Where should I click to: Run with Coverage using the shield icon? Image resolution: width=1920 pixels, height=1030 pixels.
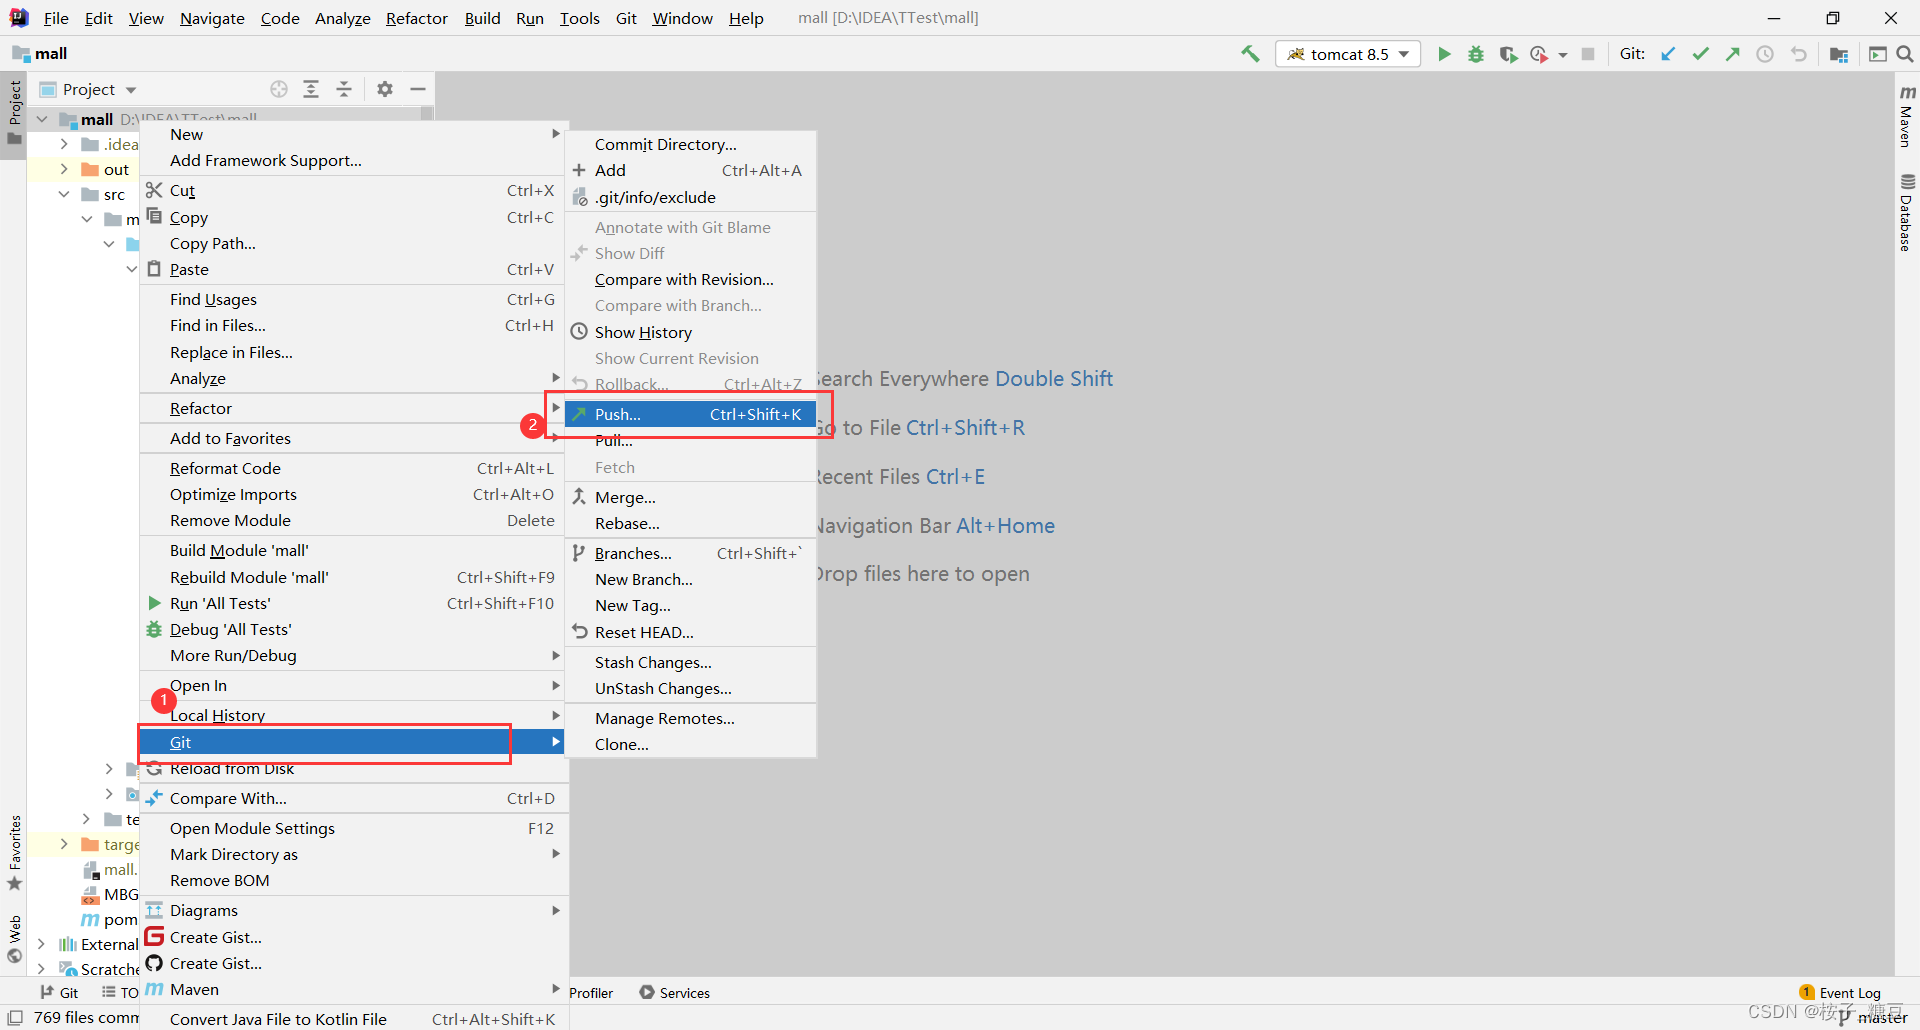(x=1509, y=53)
